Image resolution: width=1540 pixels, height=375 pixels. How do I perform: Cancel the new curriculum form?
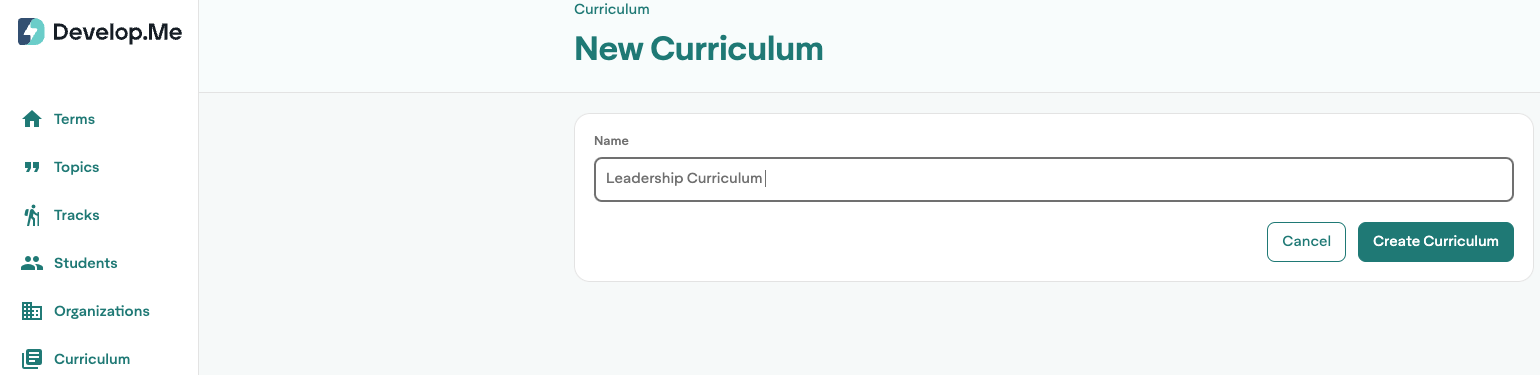click(1306, 241)
